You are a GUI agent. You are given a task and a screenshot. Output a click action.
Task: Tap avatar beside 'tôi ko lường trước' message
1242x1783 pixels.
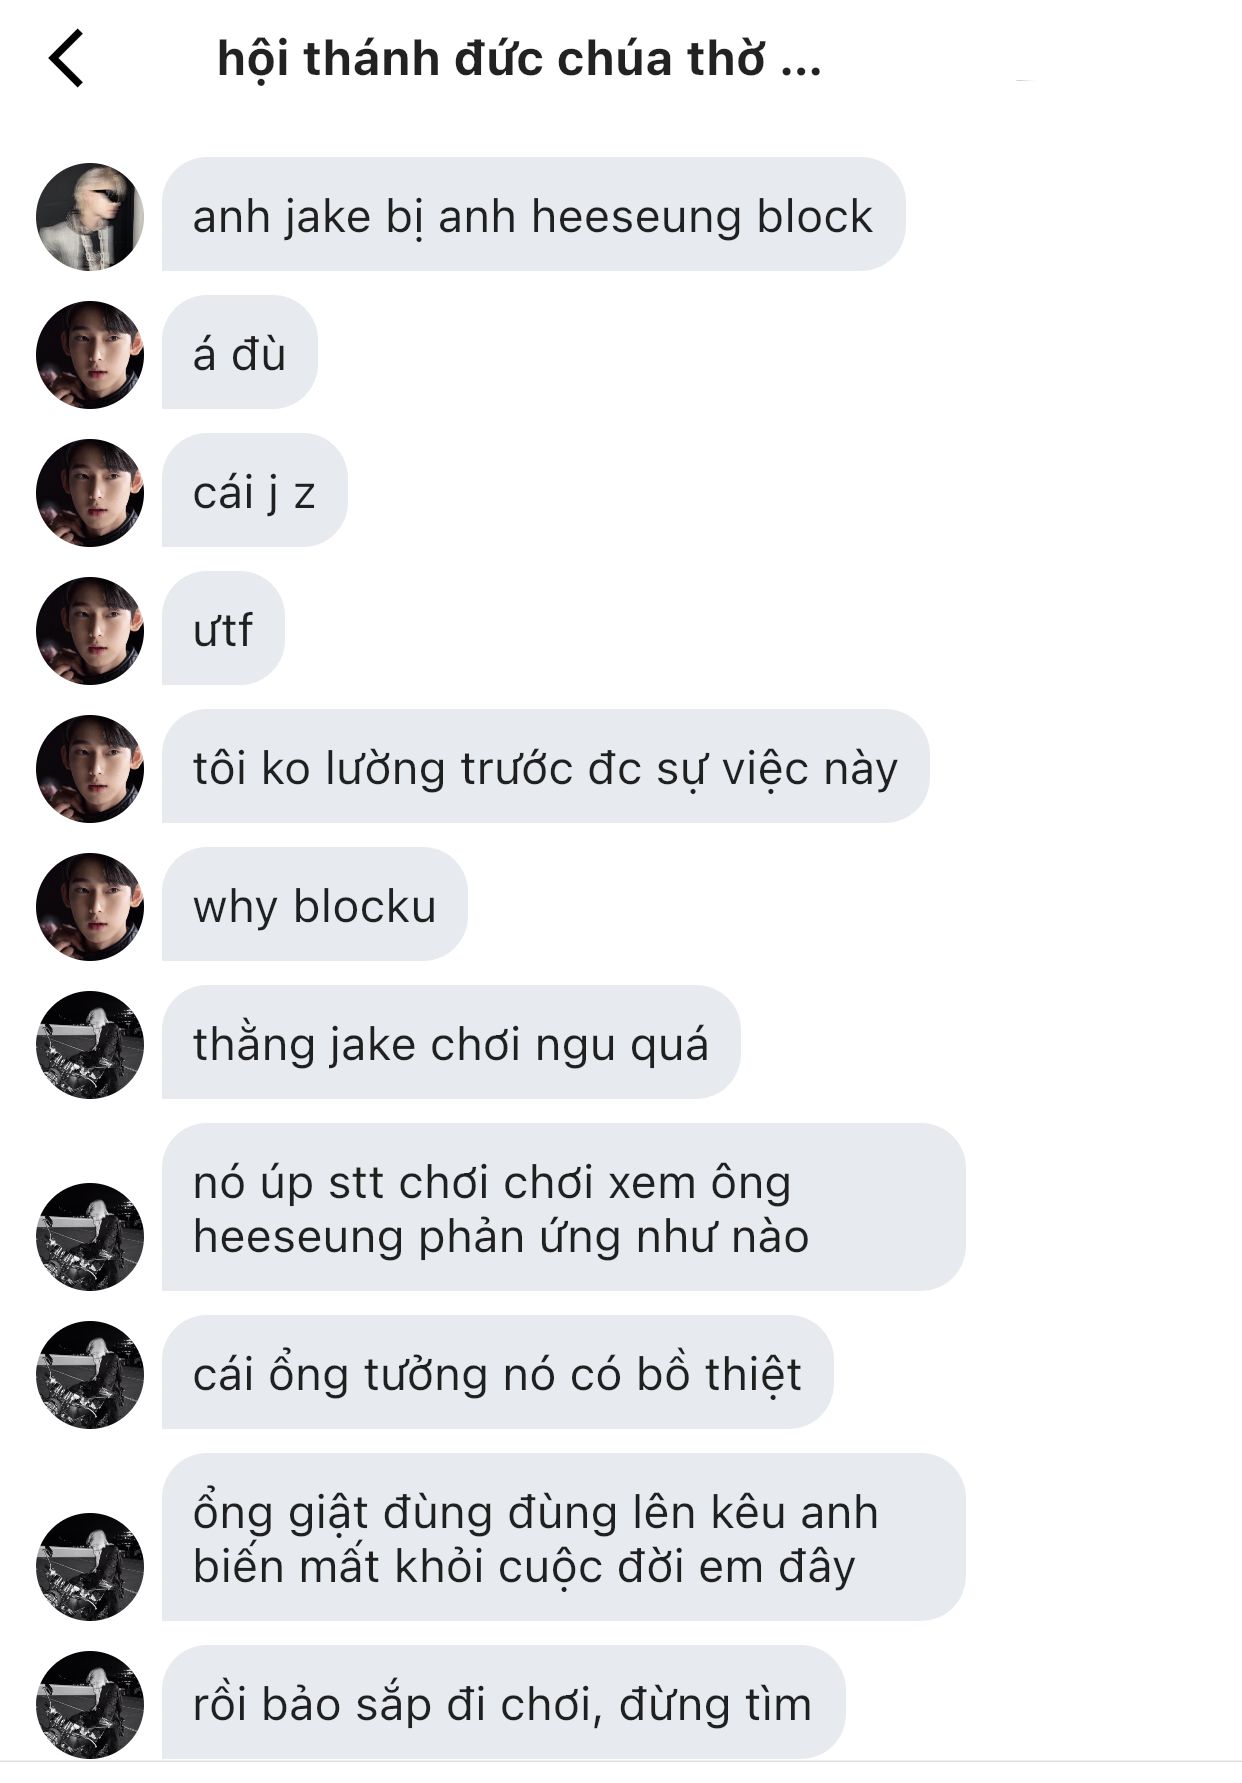pos(90,769)
